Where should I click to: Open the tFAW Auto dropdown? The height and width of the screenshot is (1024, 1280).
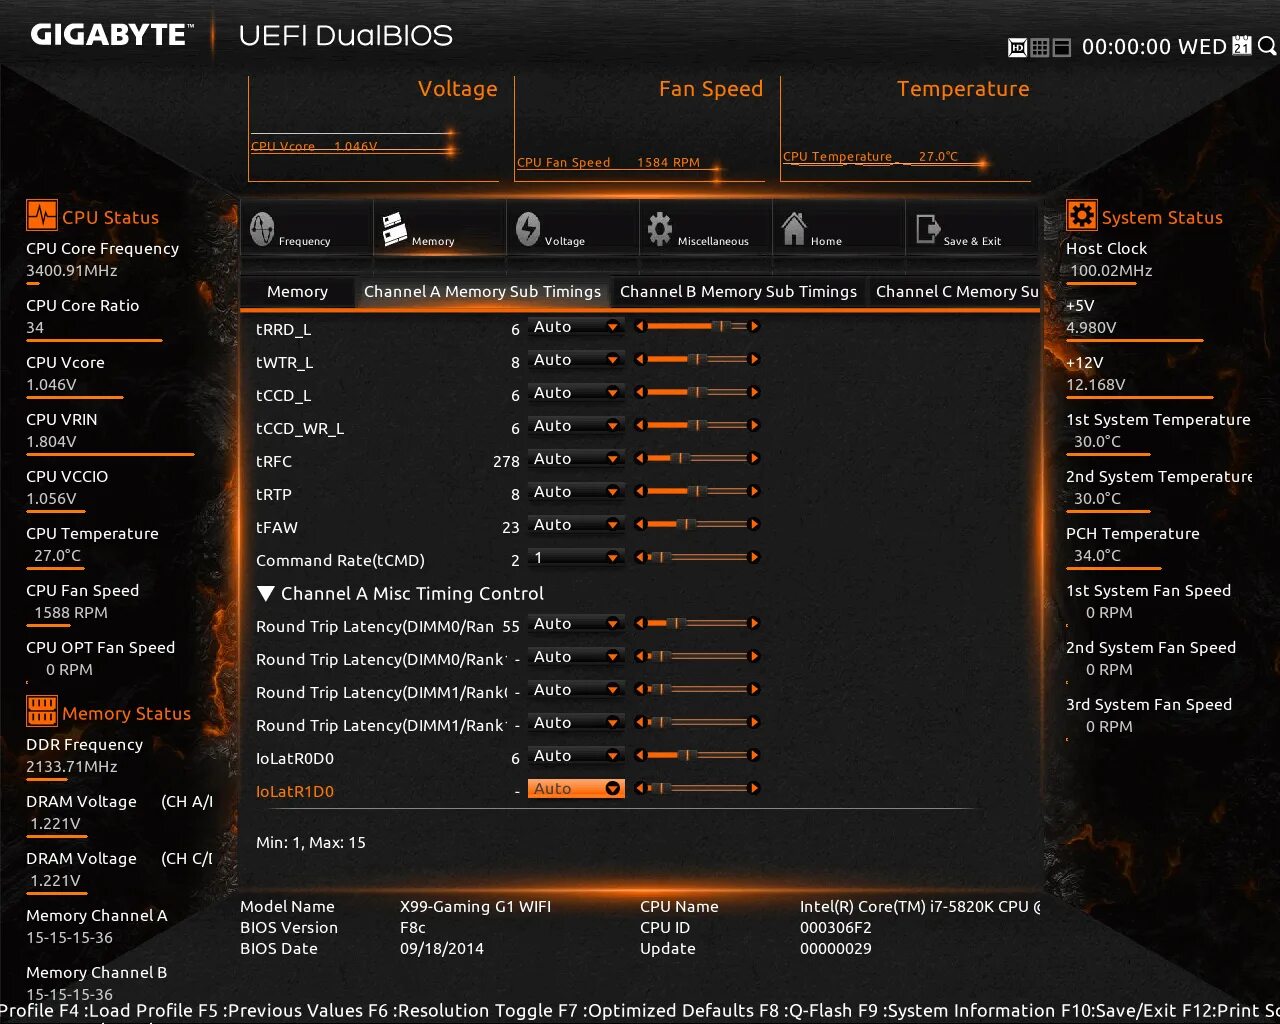[x=576, y=525]
